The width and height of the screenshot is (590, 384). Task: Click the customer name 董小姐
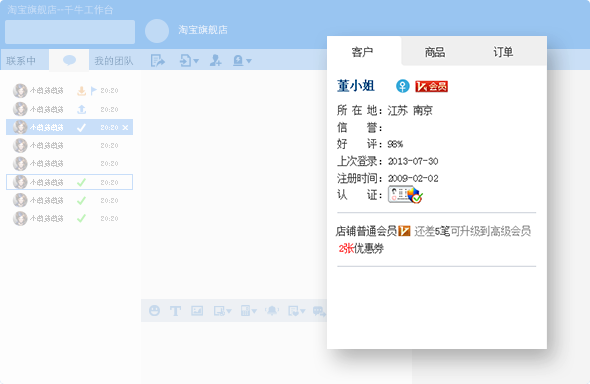pyautogui.click(x=356, y=86)
